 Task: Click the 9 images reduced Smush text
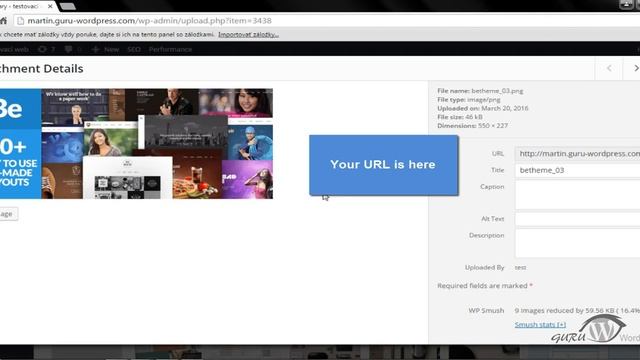point(577,311)
